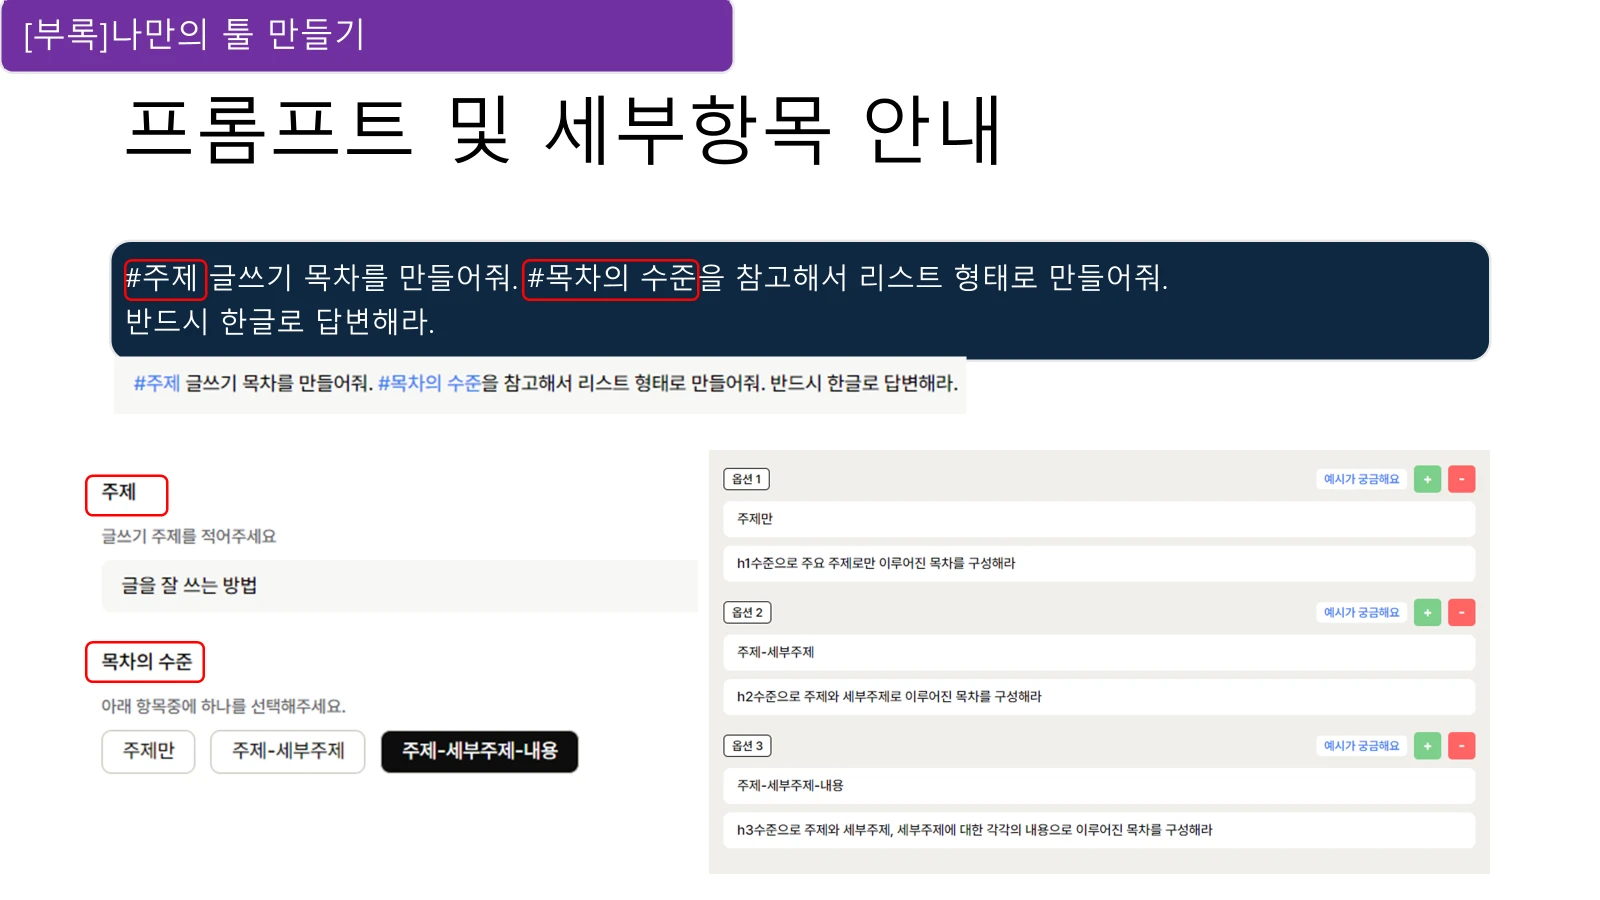Click the 주제만 name field in 옵션 1
Viewport: 1600px width, 900px height.
[1099, 519]
